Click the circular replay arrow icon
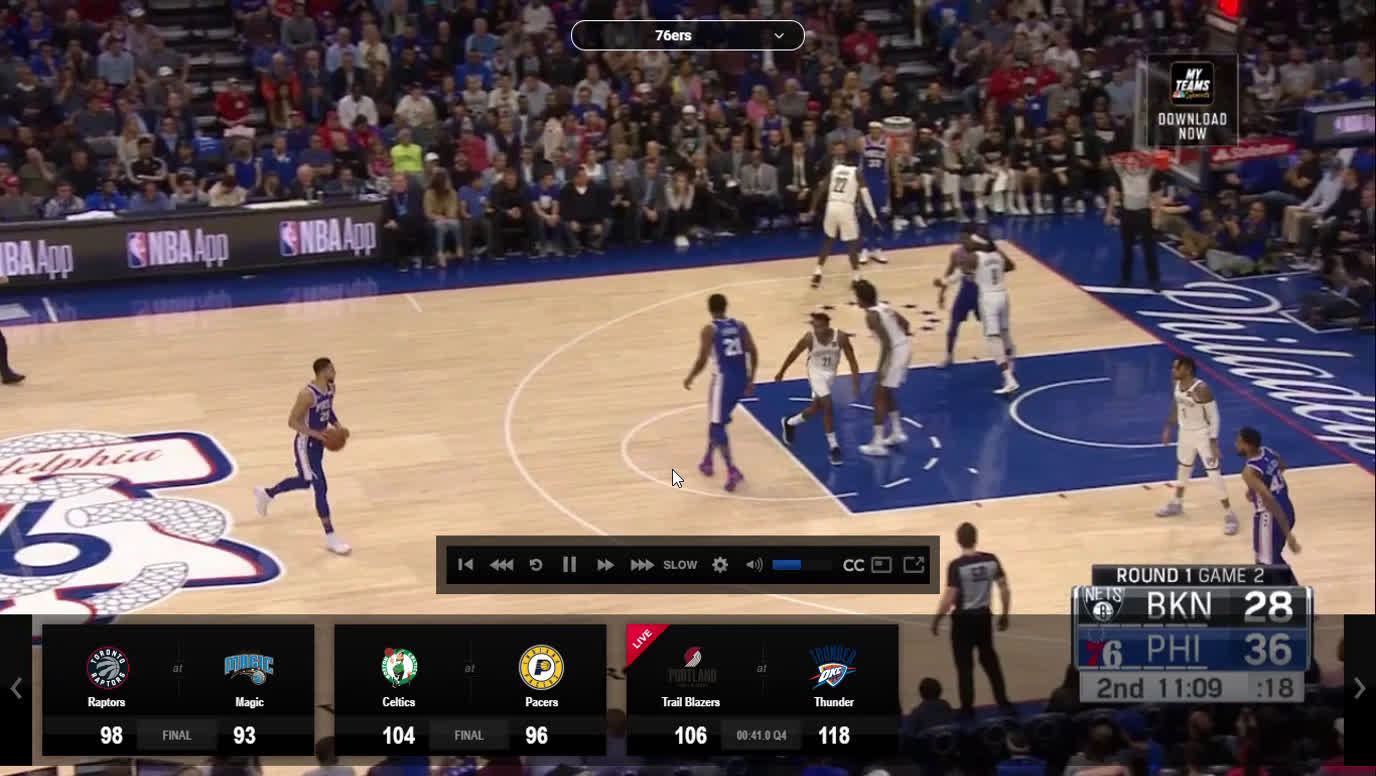1376x776 pixels. pos(536,565)
